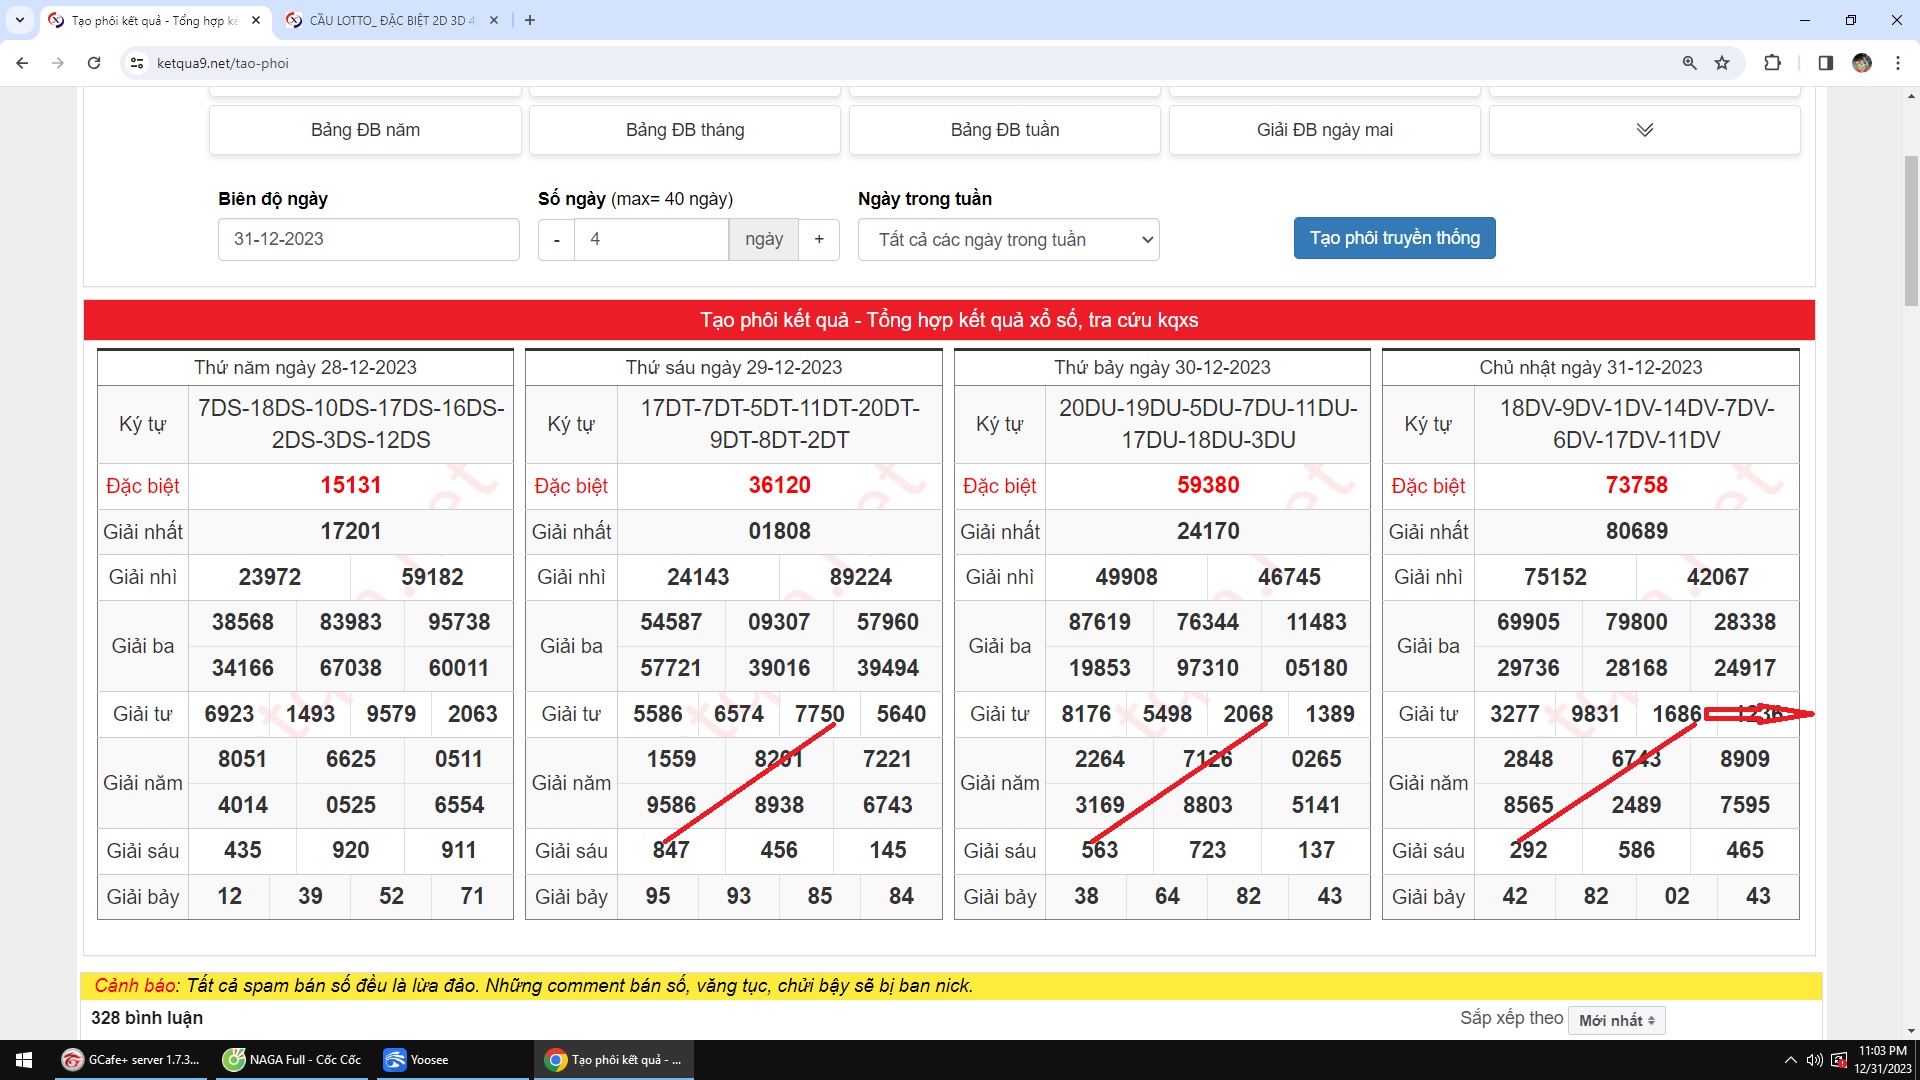Click the zoom magnifier icon in address bar

pyautogui.click(x=1689, y=63)
